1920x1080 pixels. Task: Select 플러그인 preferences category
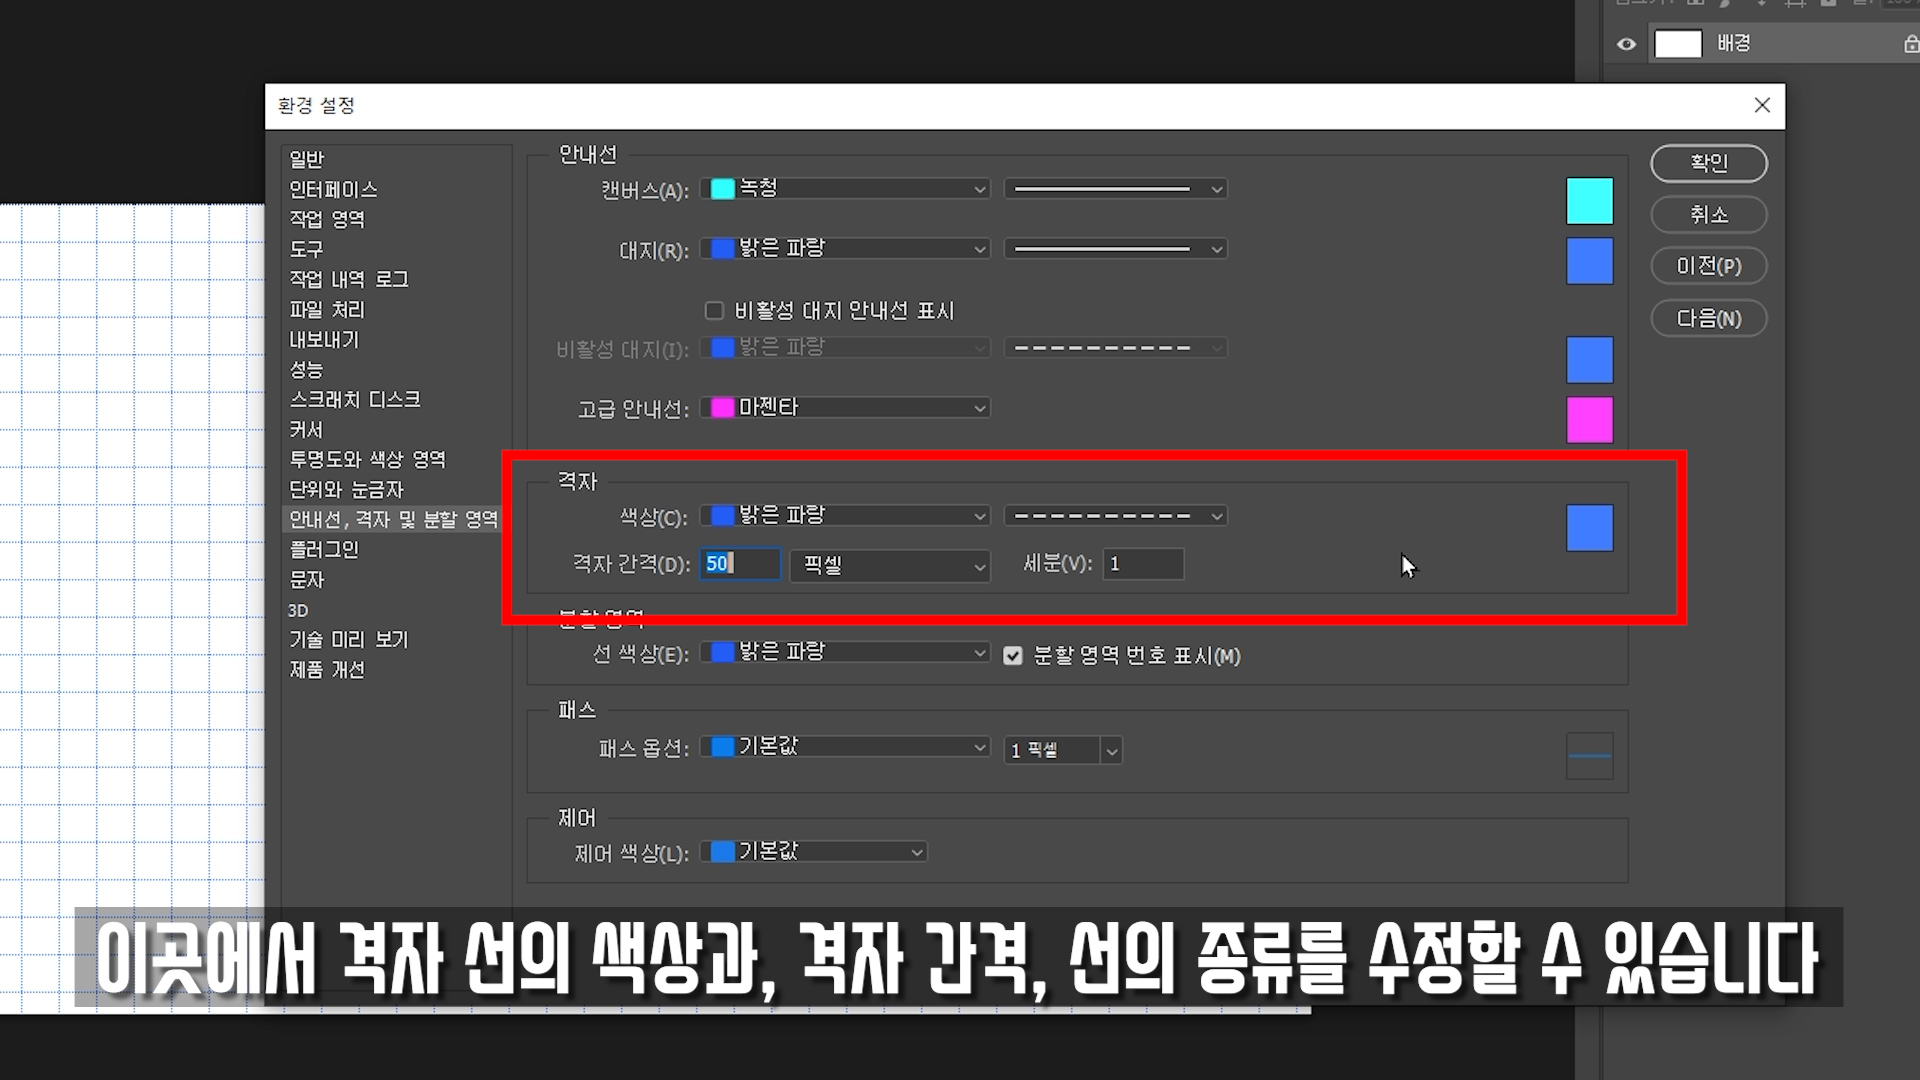(324, 549)
